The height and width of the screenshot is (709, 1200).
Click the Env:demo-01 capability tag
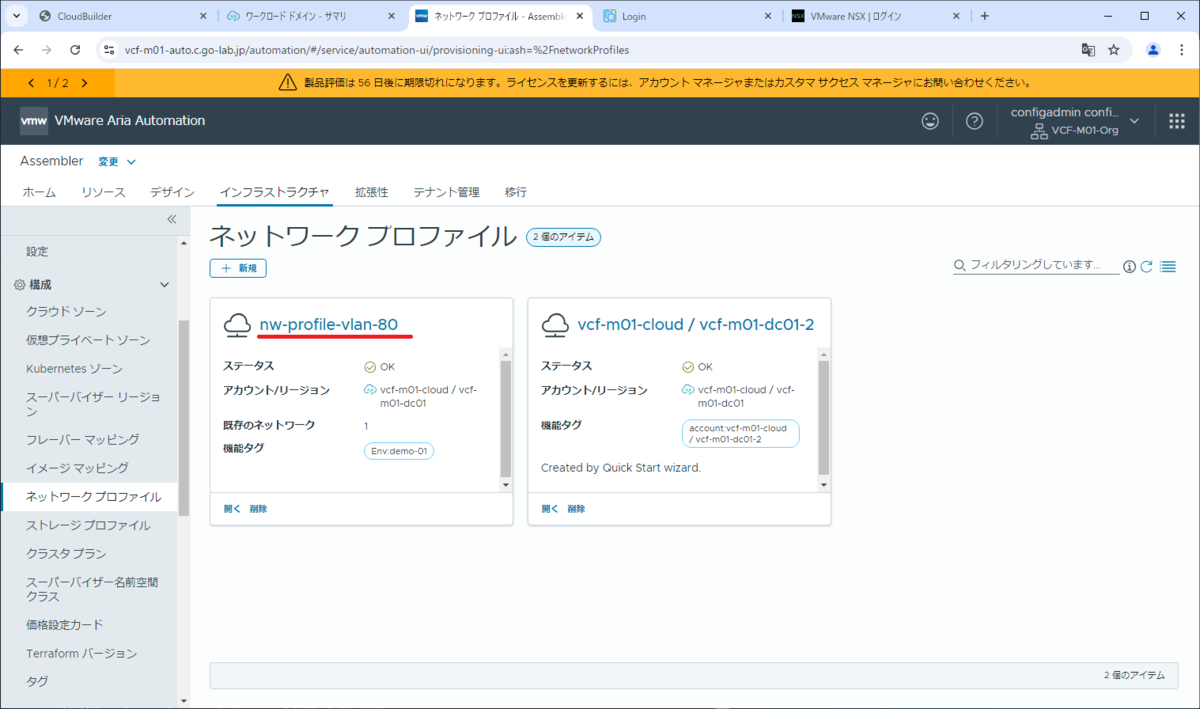[x=399, y=451]
